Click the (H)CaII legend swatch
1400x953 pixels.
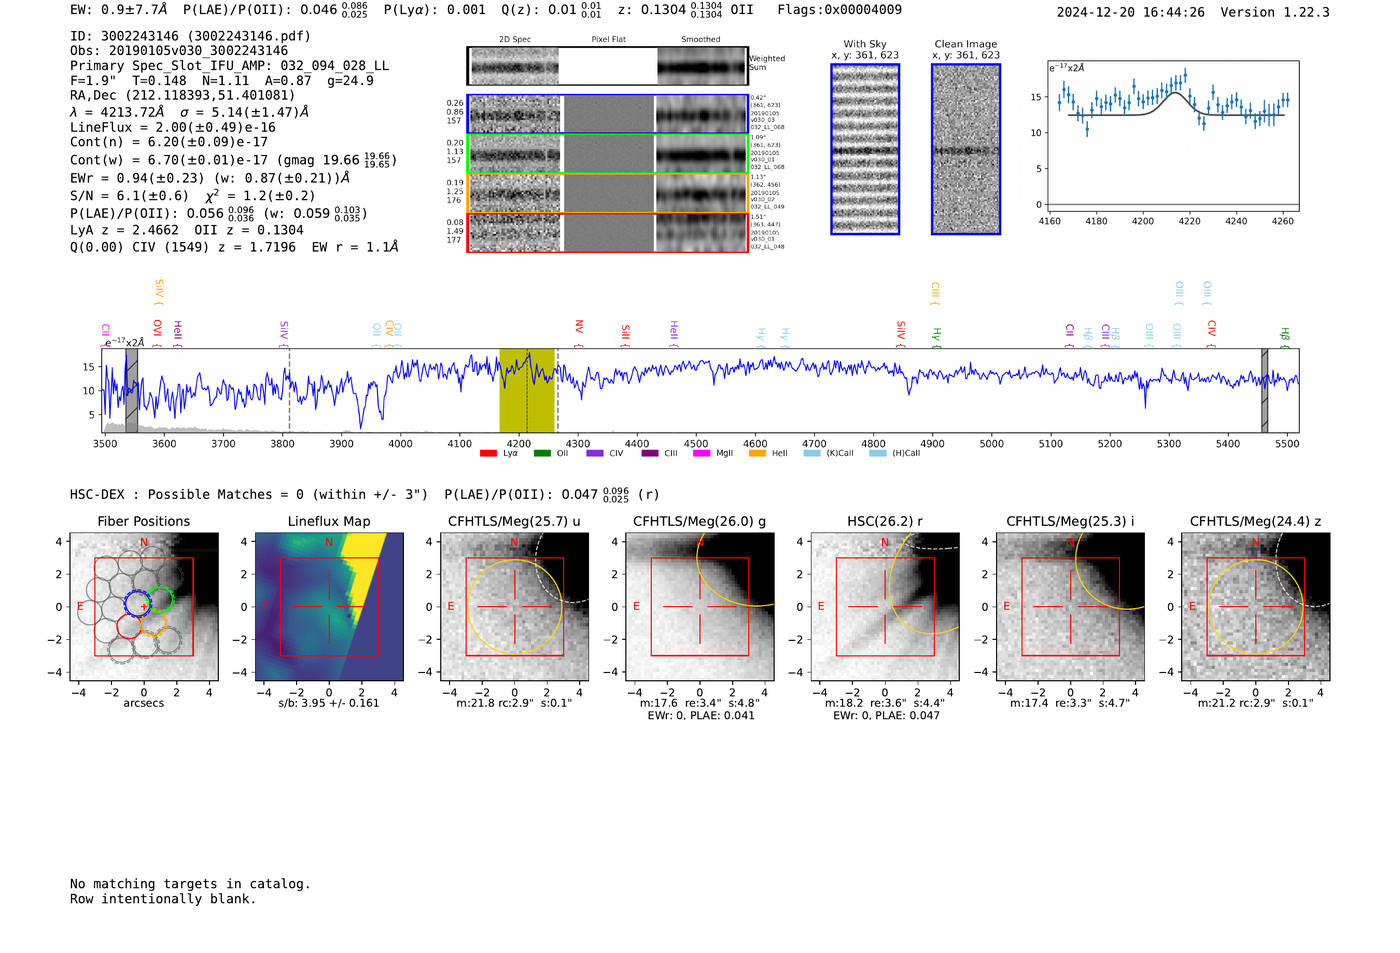click(877, 453)
